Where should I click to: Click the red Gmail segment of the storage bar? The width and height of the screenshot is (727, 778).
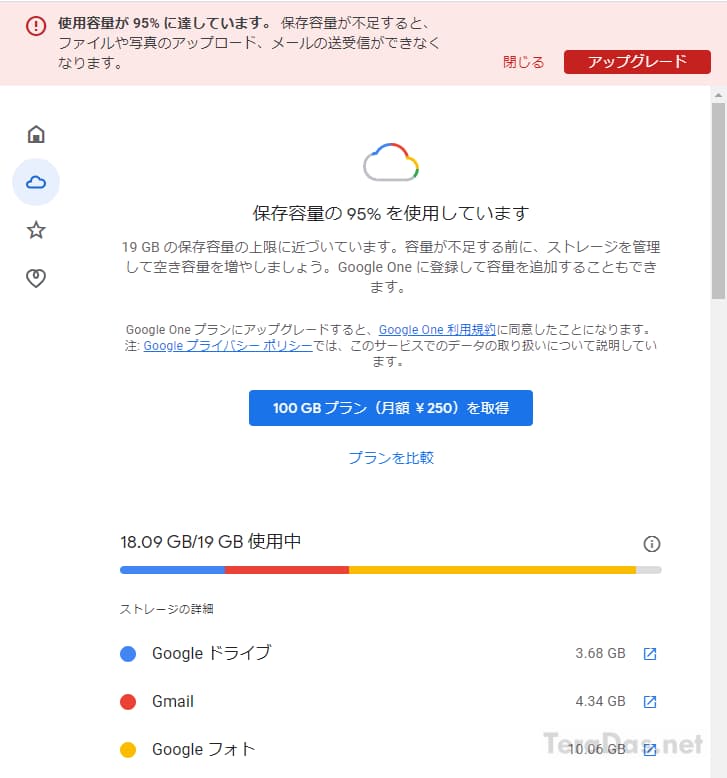(x=287, y=570)
